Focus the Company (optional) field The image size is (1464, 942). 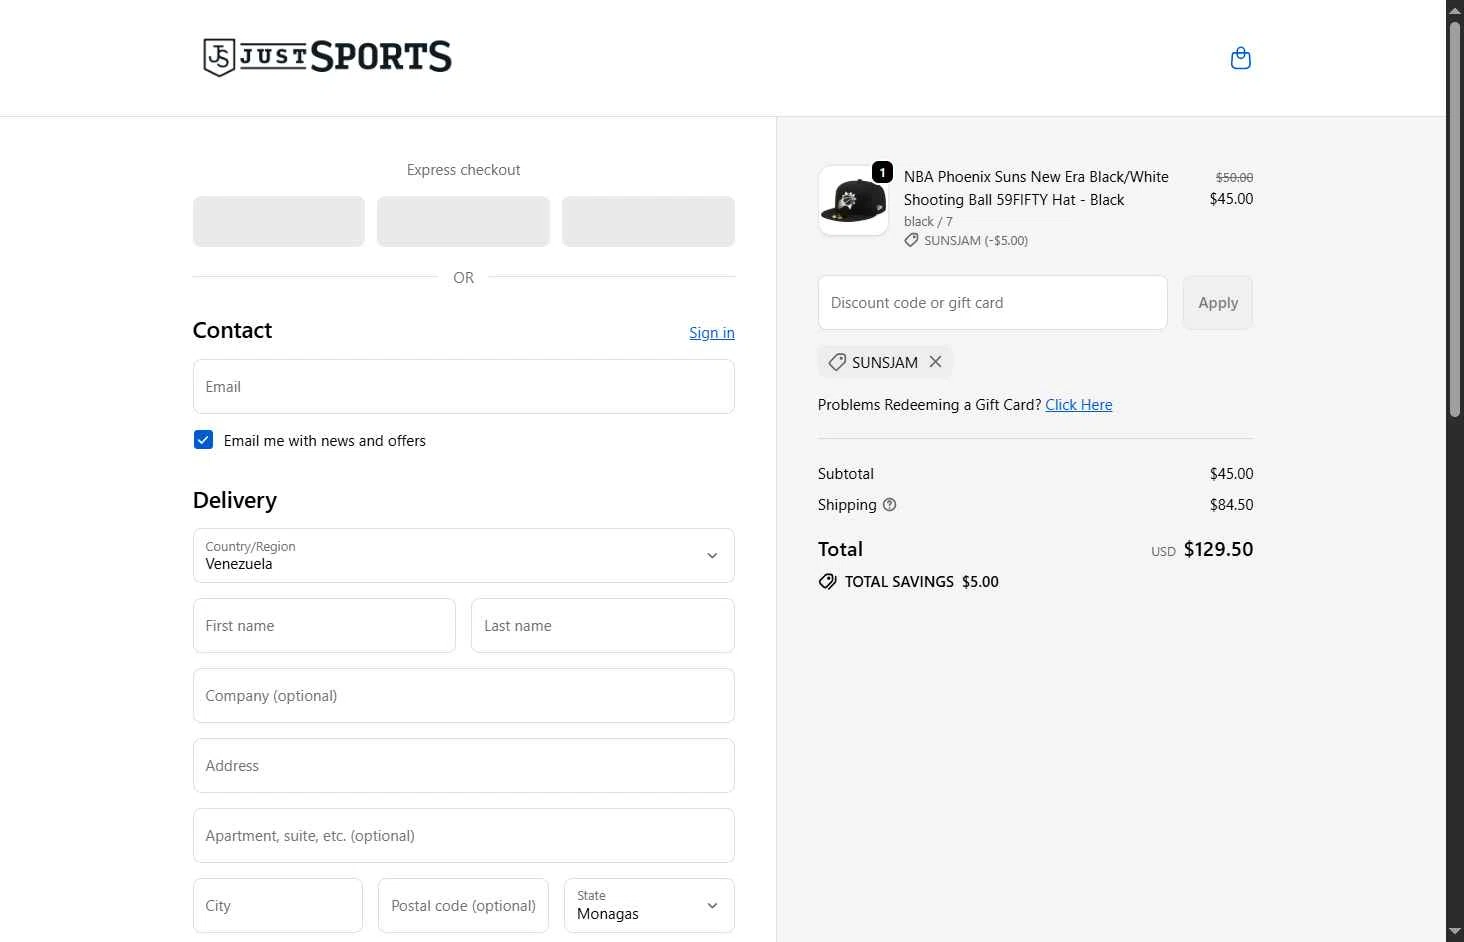[463, 696]
